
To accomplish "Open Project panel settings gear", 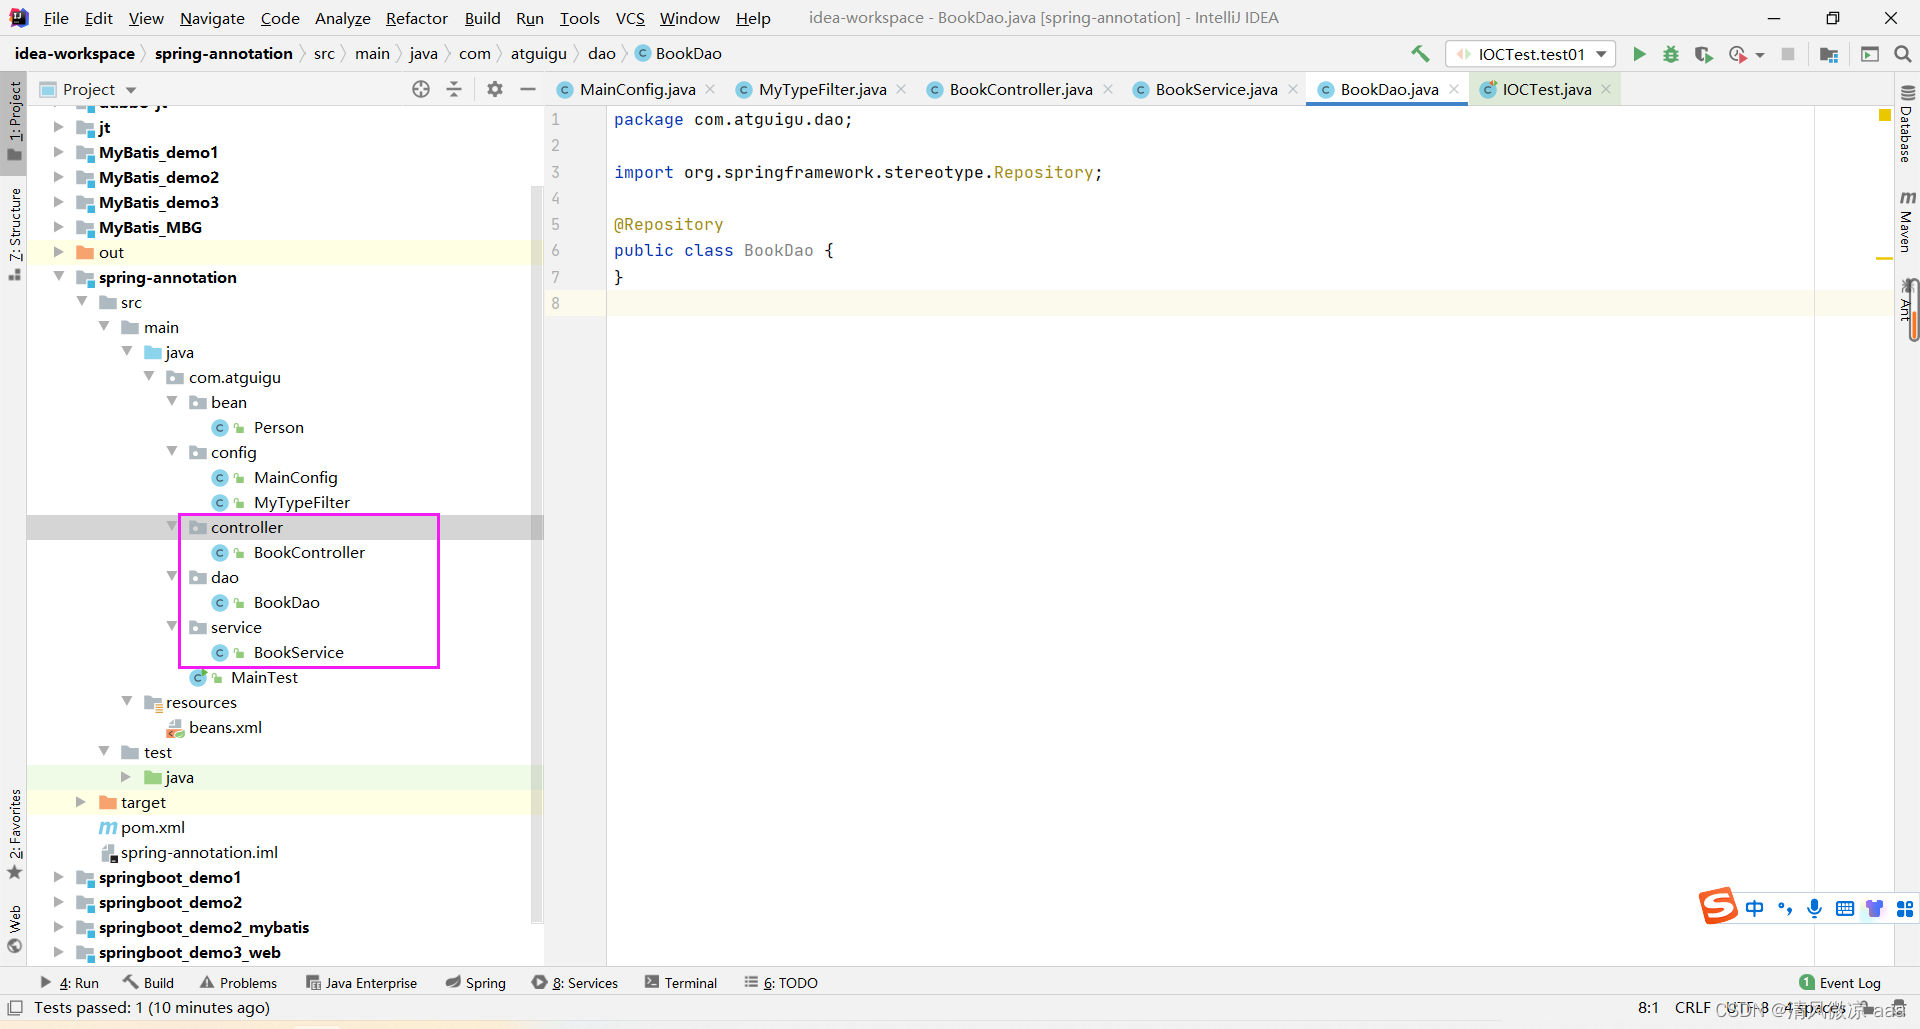I will pos(495,89).
